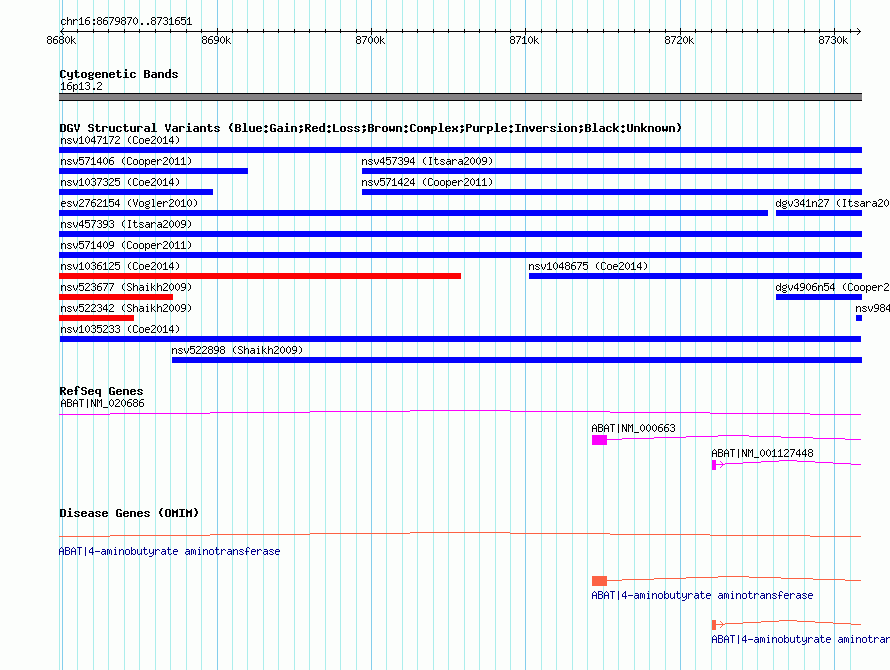
Task: Click the nsv1048675 (Coe2014) variant label
Action: (x=588, y=266)
